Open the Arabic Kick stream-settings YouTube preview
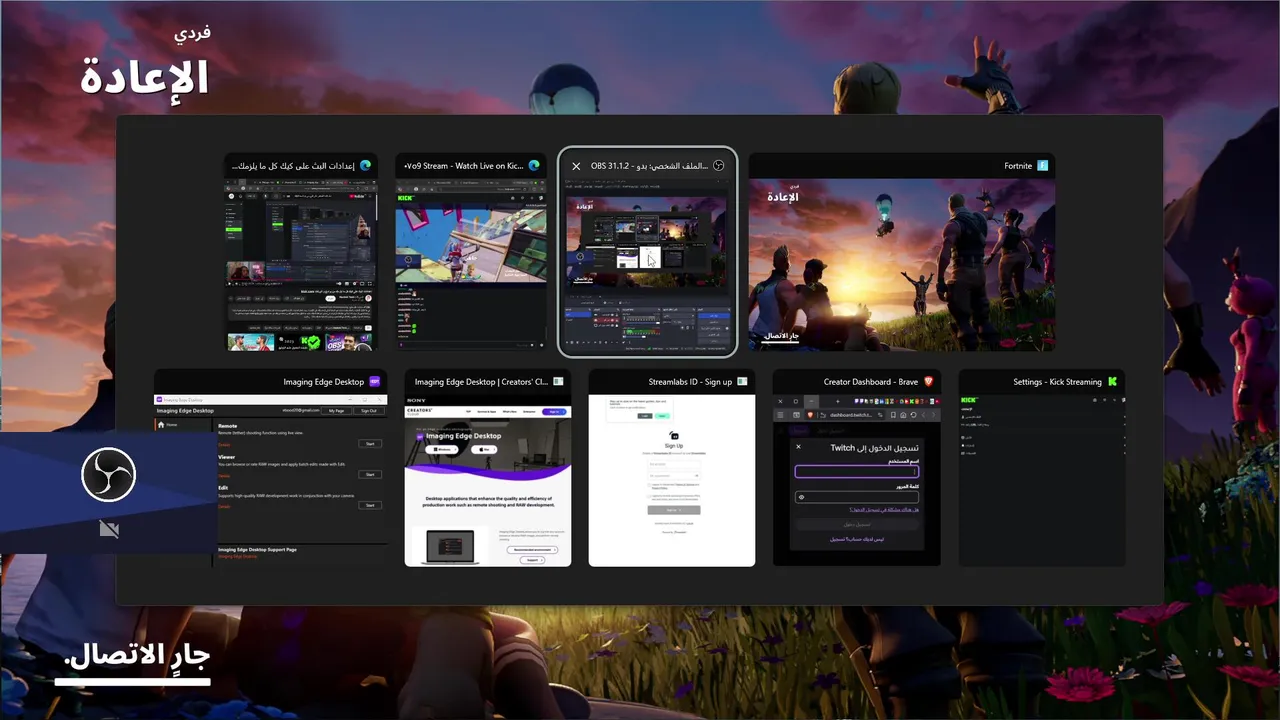 (x=302, y=265)
